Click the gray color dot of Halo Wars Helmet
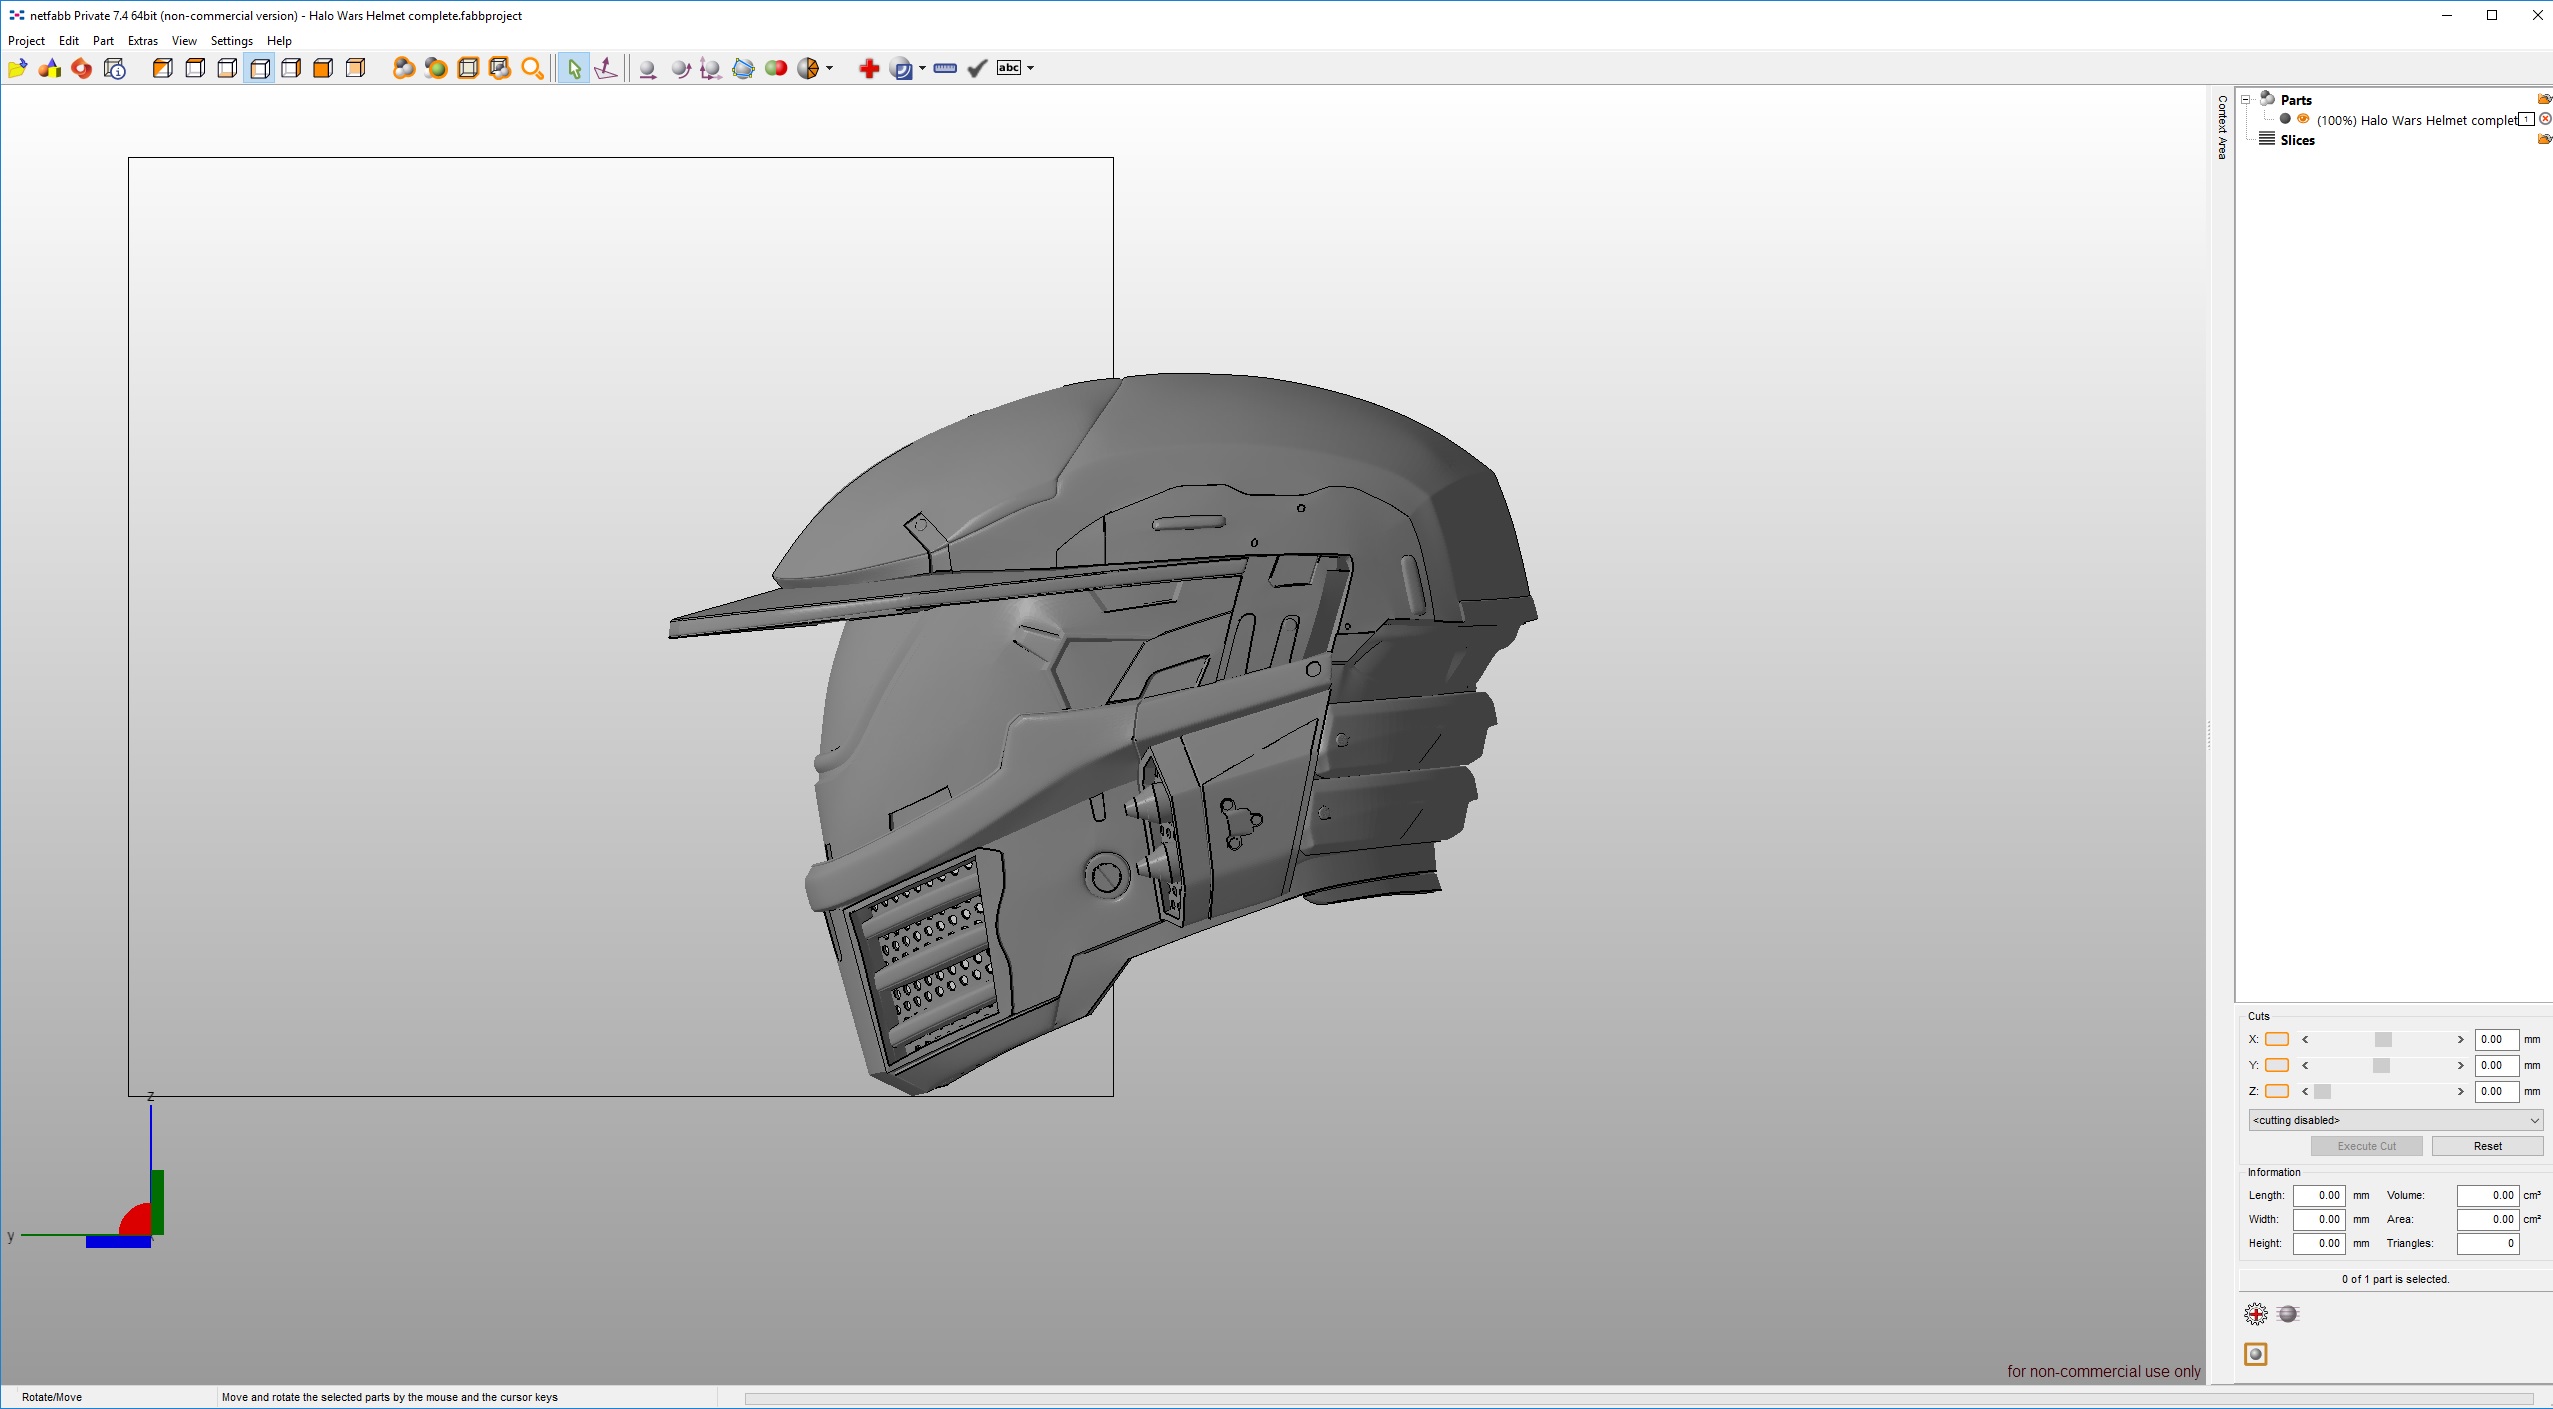 [2285, 119]
